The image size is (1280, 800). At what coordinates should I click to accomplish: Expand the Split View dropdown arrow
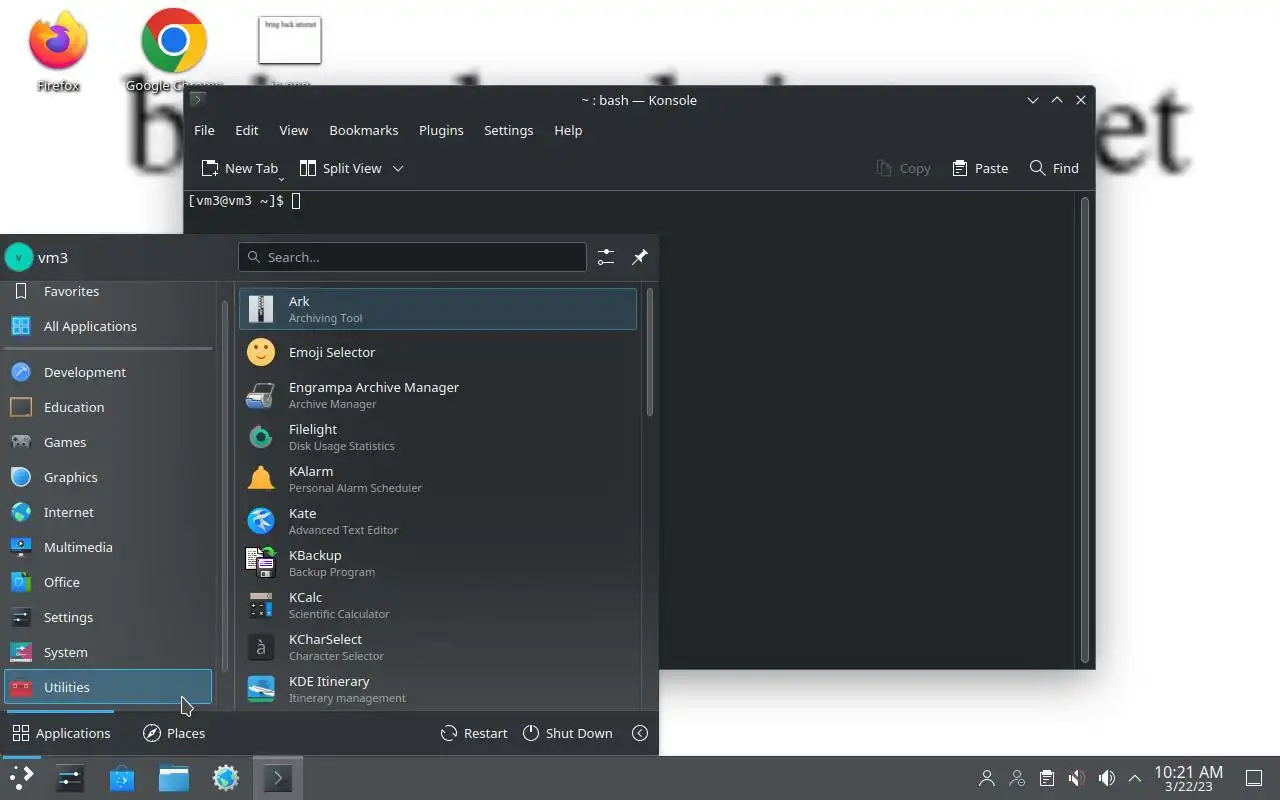(x=398, y=168)
